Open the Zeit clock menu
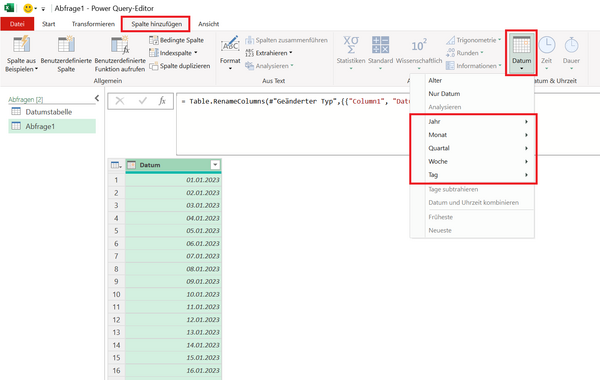Screen dimensions: 600x380 pyautogui.click(x=546, y=53)
